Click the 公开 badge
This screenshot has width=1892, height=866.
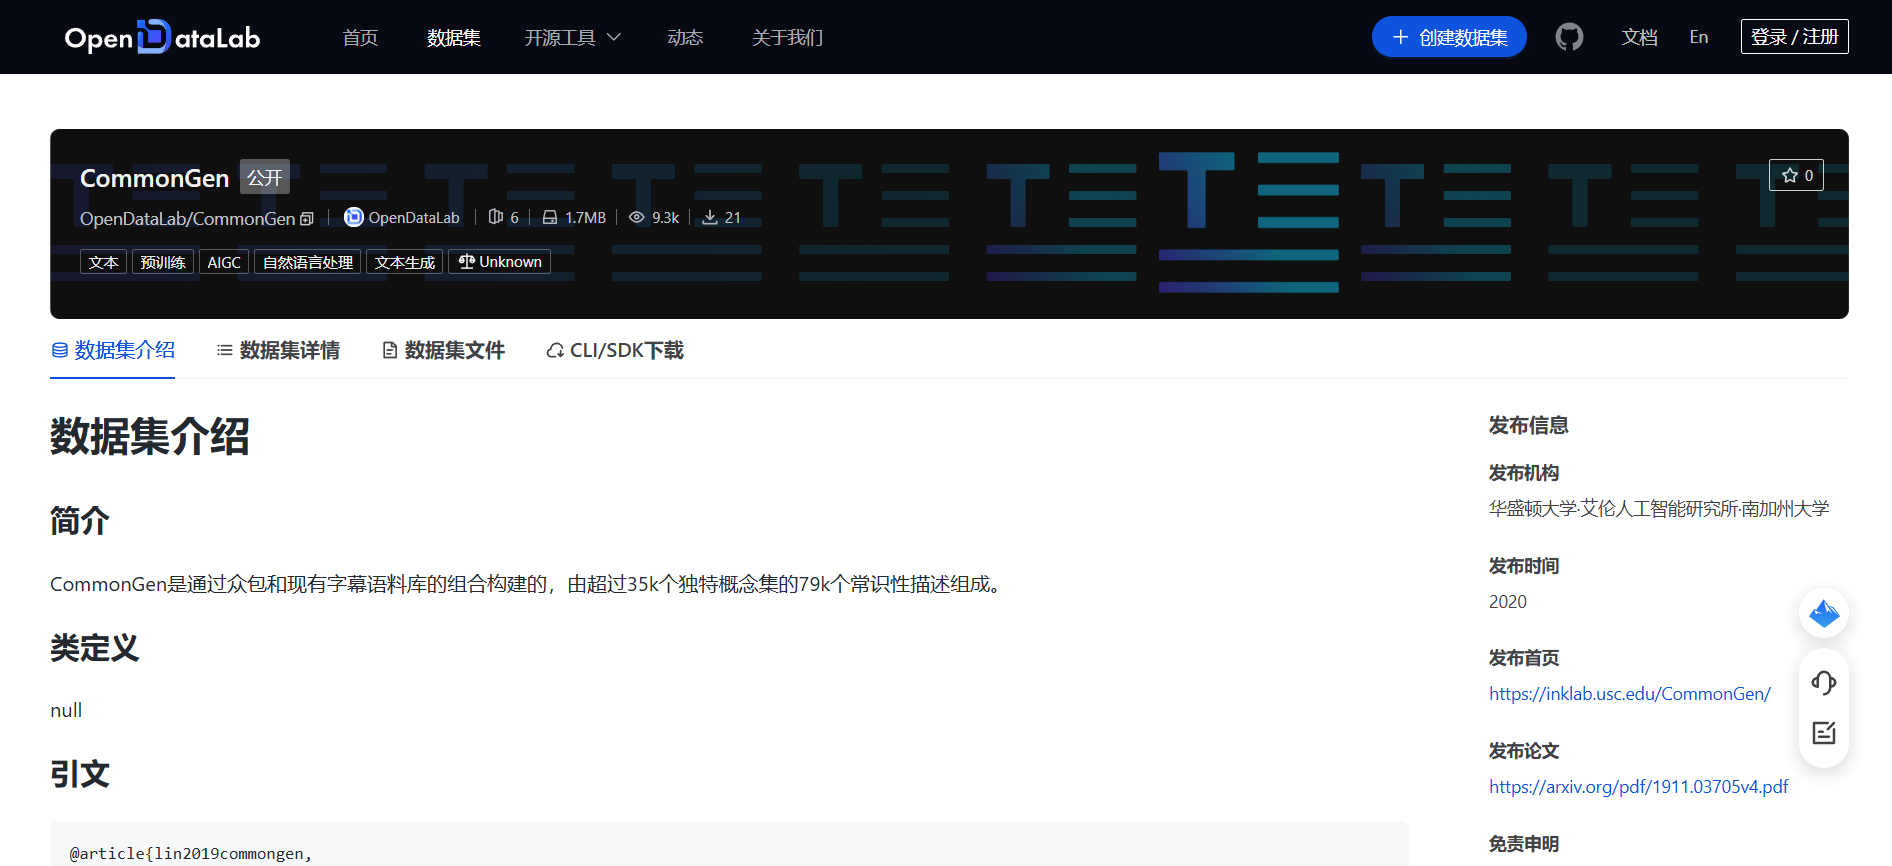point(265,177)
